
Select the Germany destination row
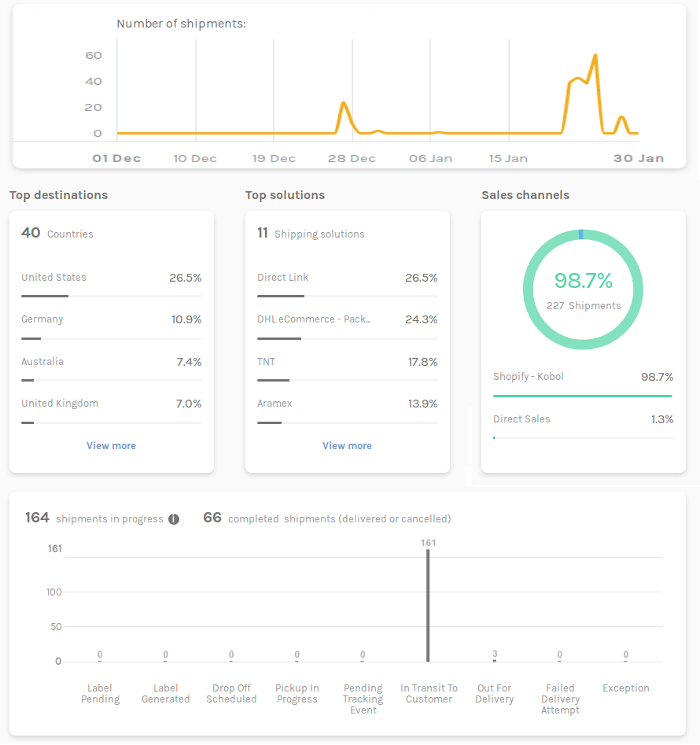click(111, 325)
